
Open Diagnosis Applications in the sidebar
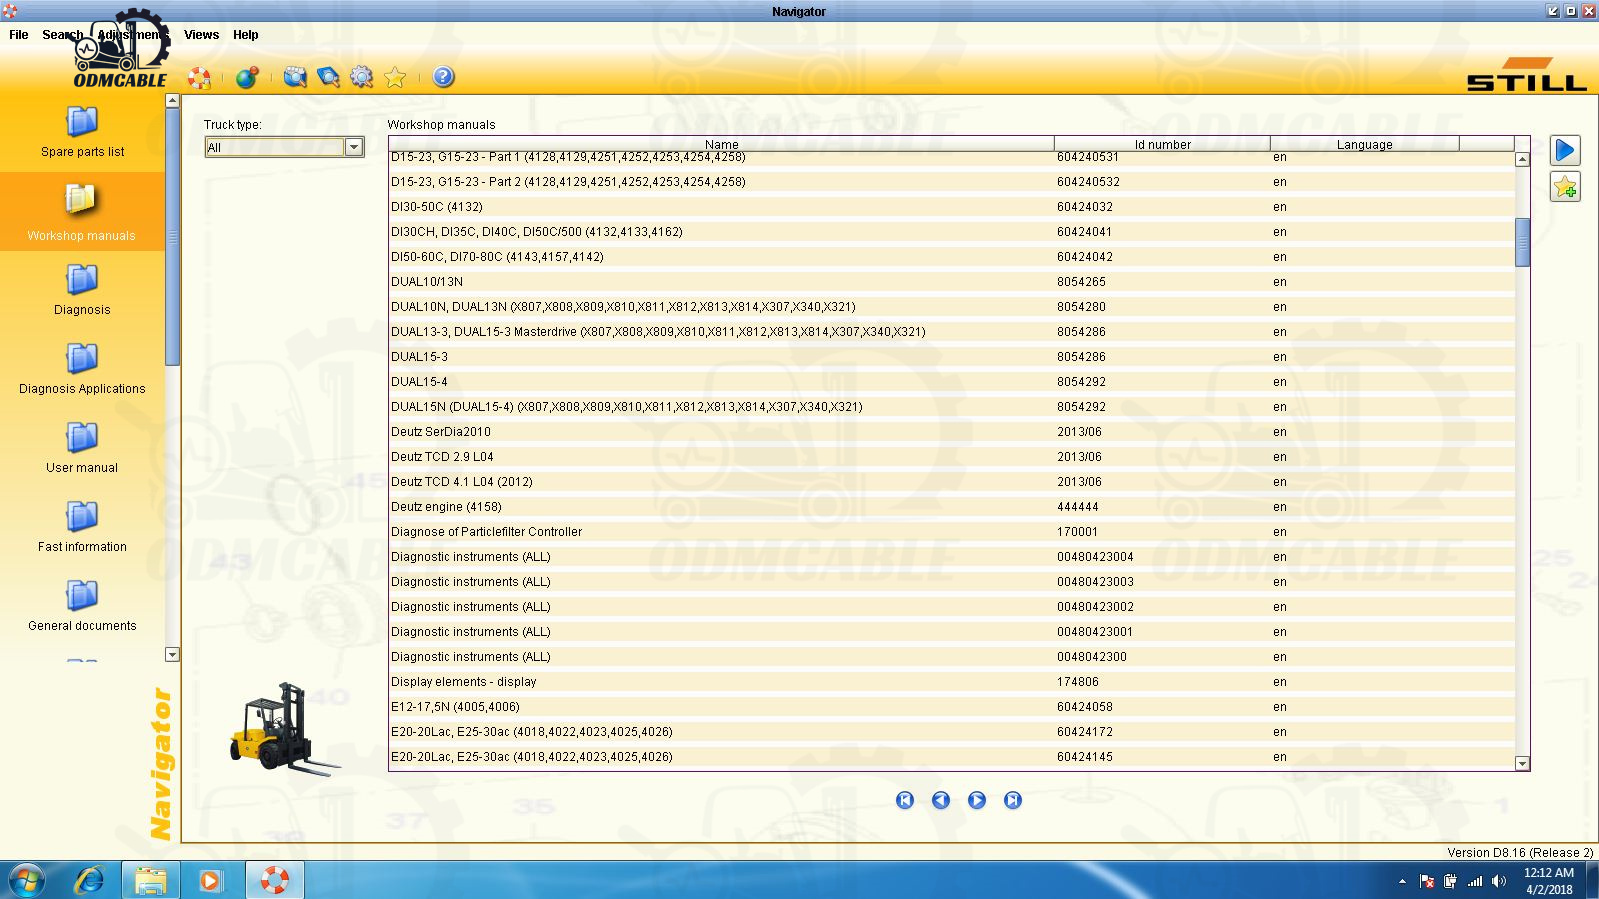pos(82,369)
